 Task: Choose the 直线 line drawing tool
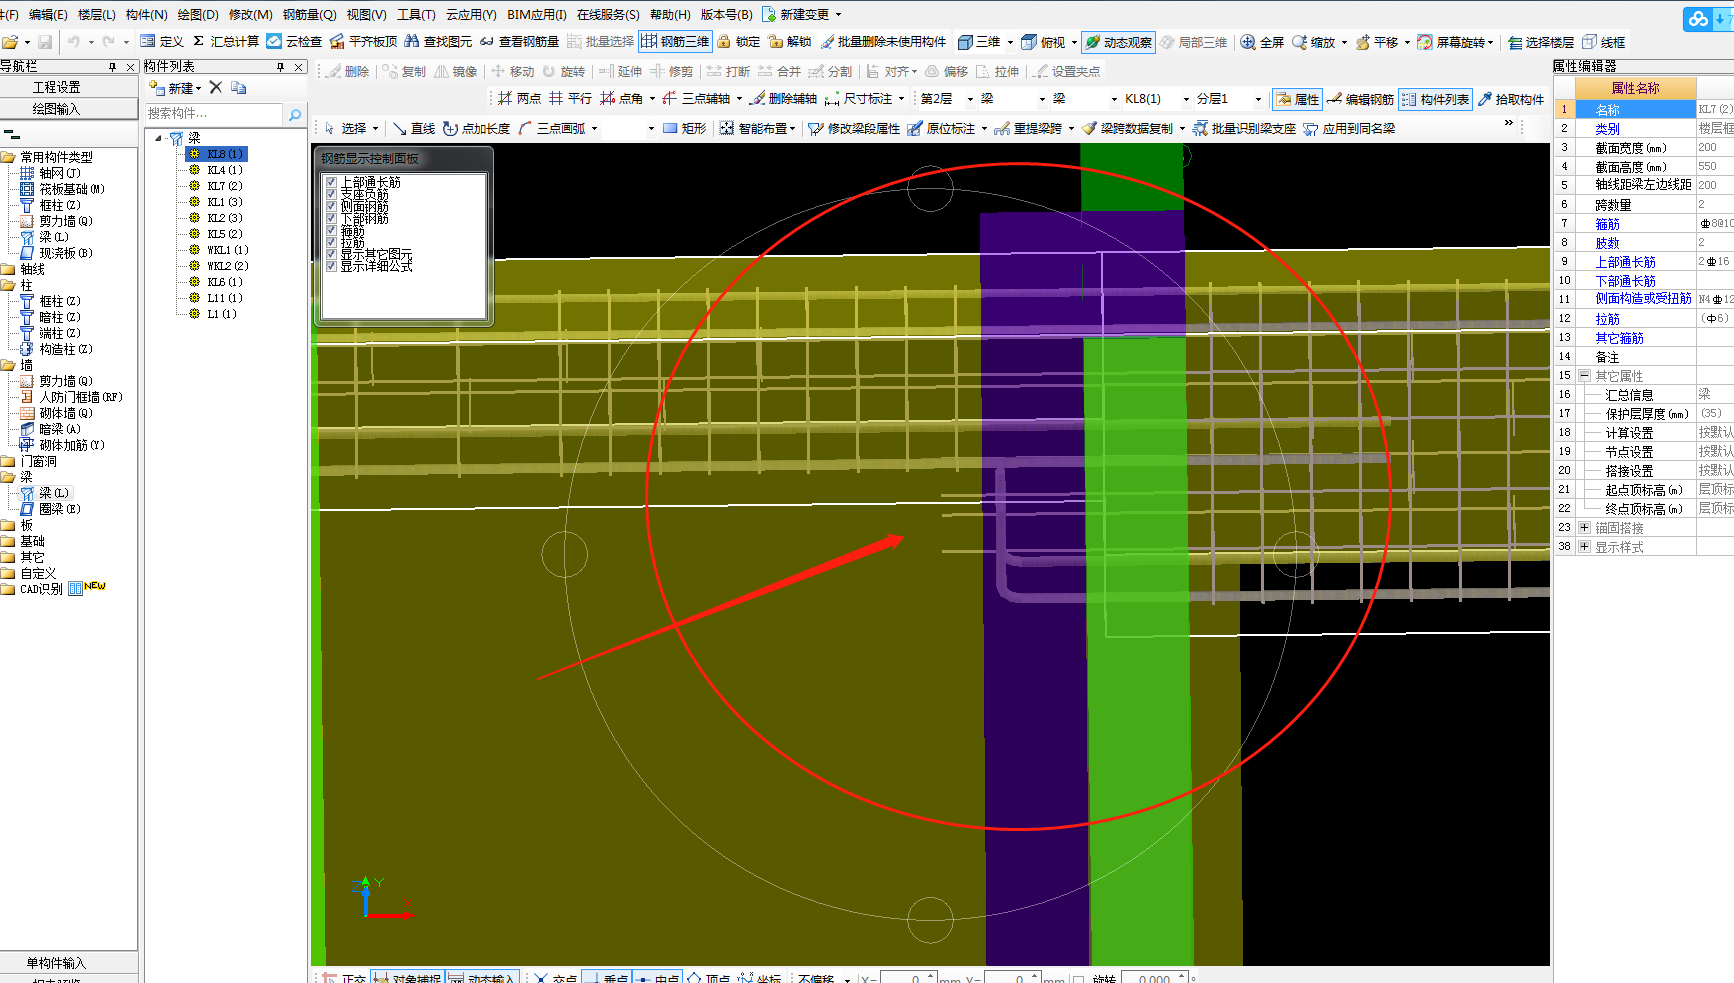tap(413, 128)
